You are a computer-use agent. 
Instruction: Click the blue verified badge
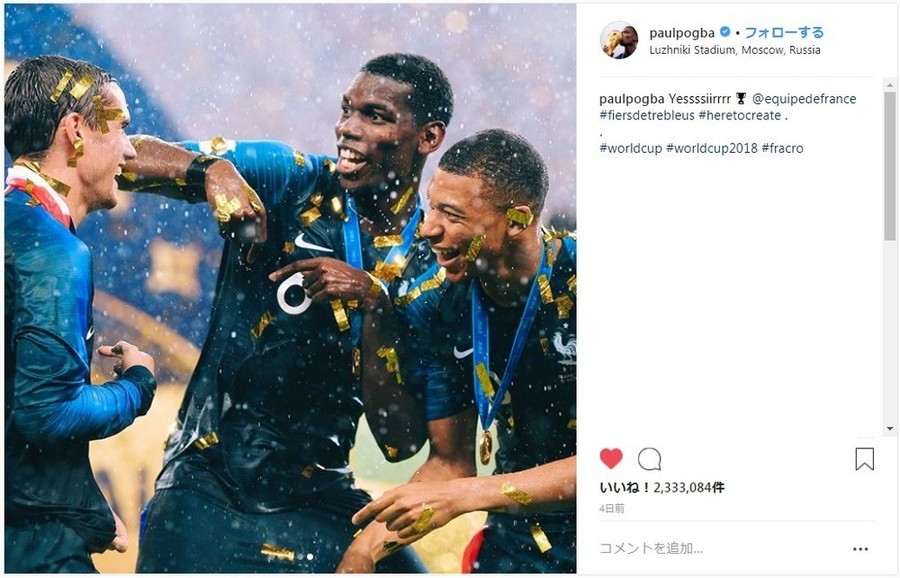[725, 32]
